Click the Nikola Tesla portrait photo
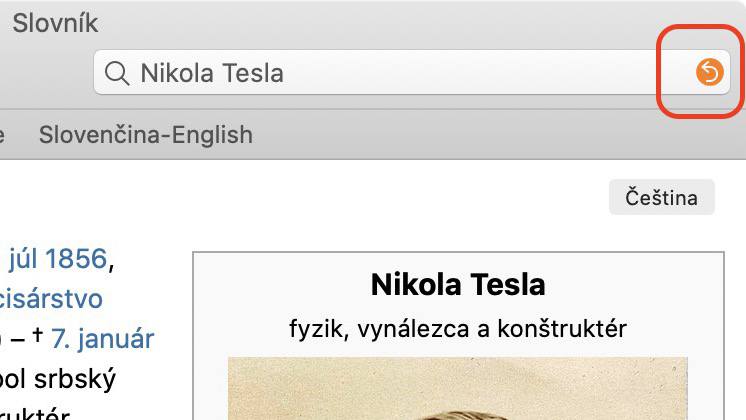Screen dimensions: 746x420 point(458,389)
